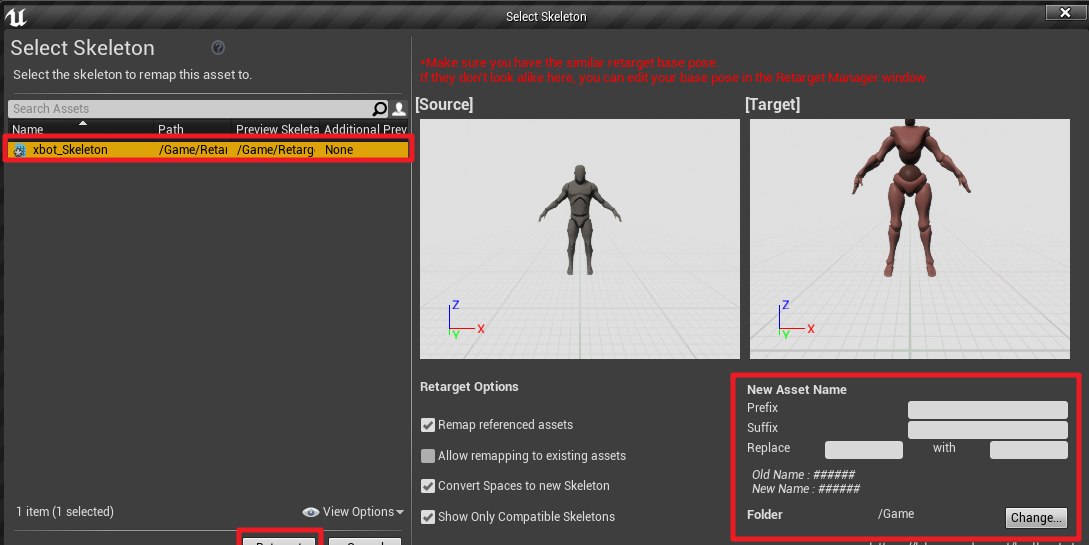Click the search magnifier icon

pos(379,109)
